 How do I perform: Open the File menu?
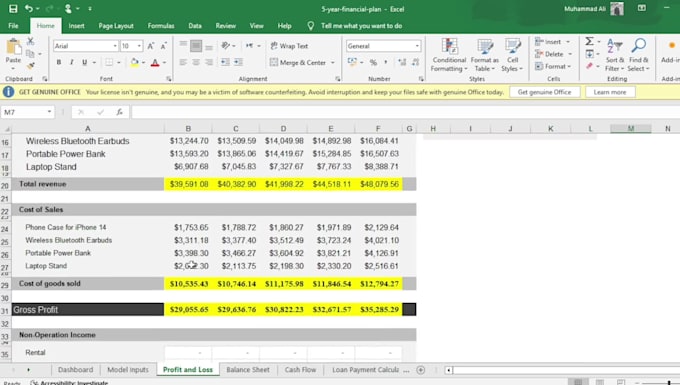(x=13, y=26)
